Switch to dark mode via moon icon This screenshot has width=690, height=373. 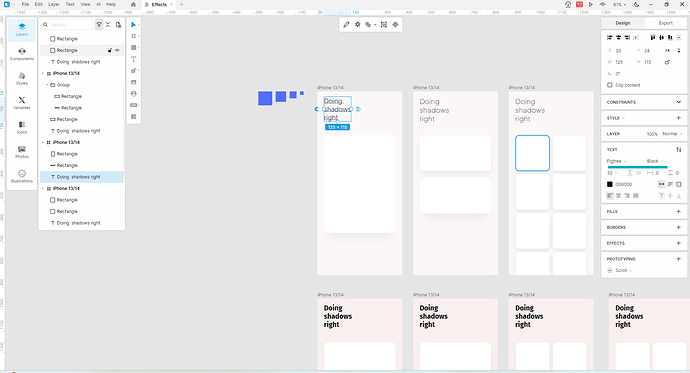[x=636, y=4]
